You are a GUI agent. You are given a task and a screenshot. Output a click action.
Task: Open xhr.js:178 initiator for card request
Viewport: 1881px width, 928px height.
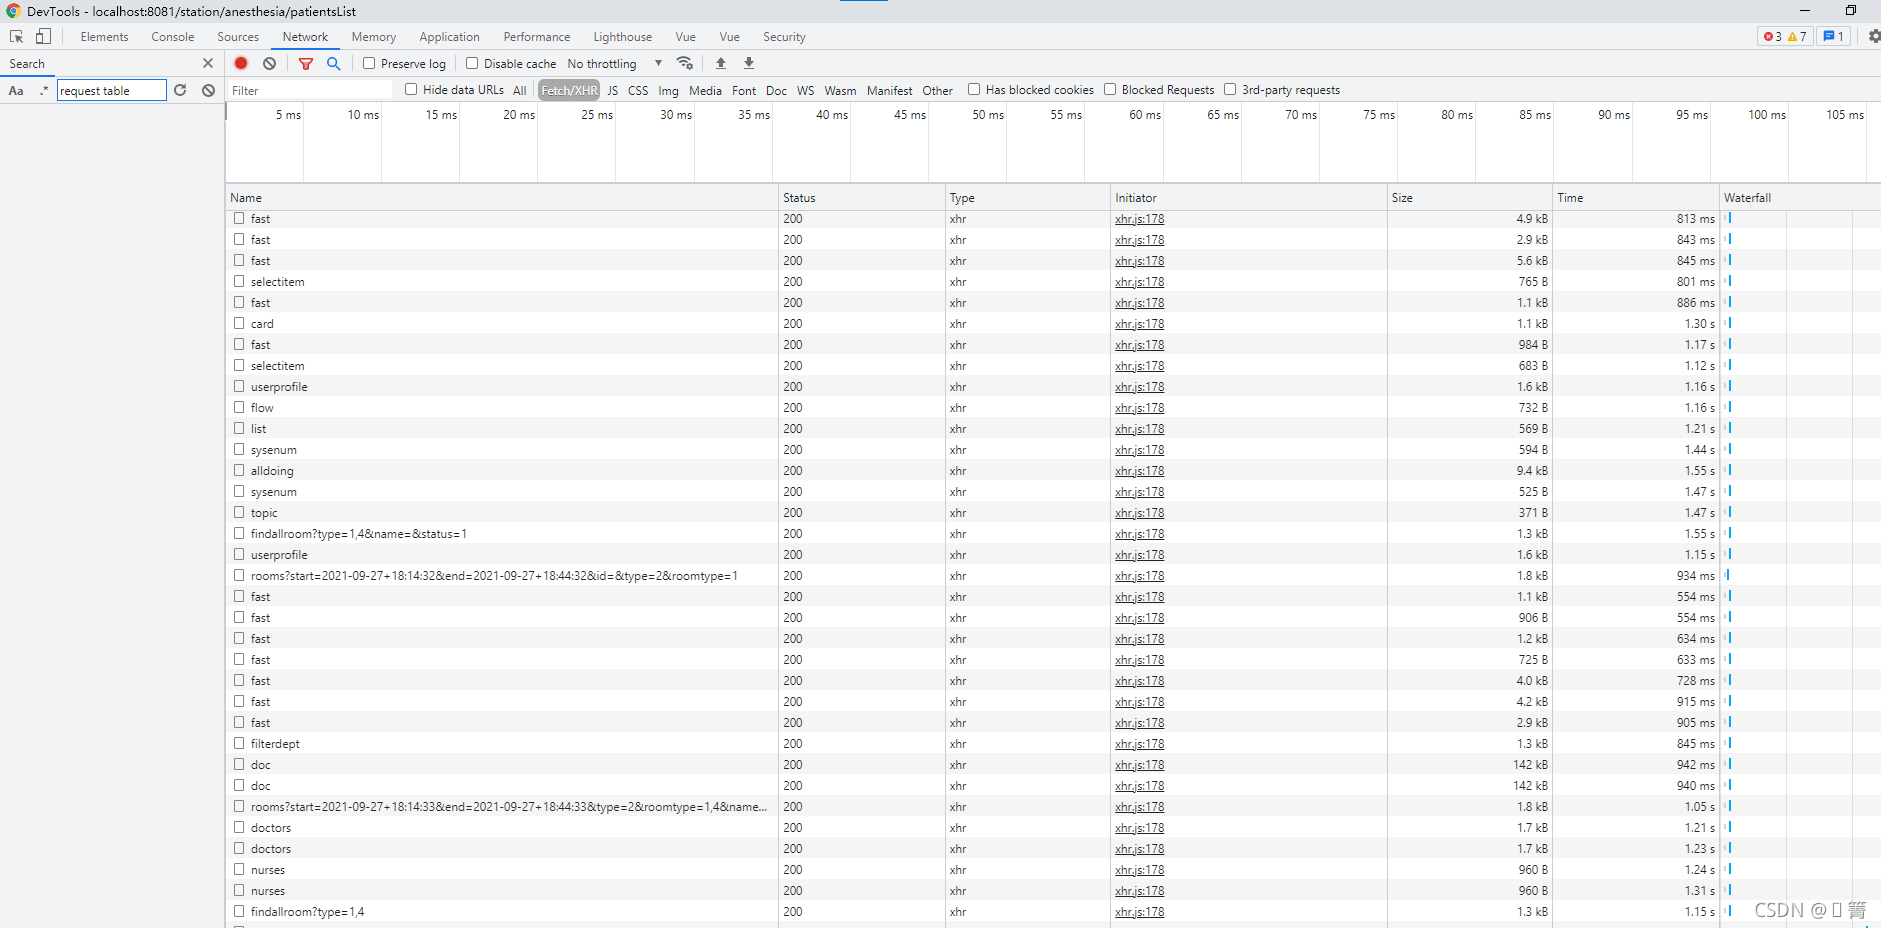[x=1139, y=324]
